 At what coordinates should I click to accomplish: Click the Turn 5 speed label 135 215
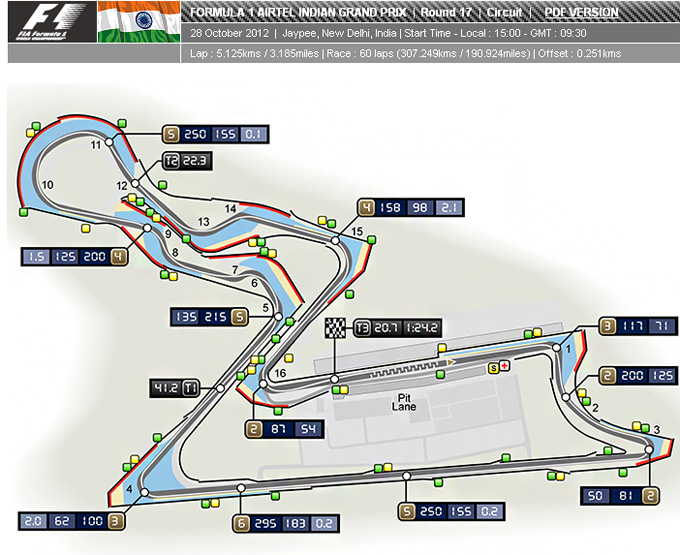coord(198,318)
